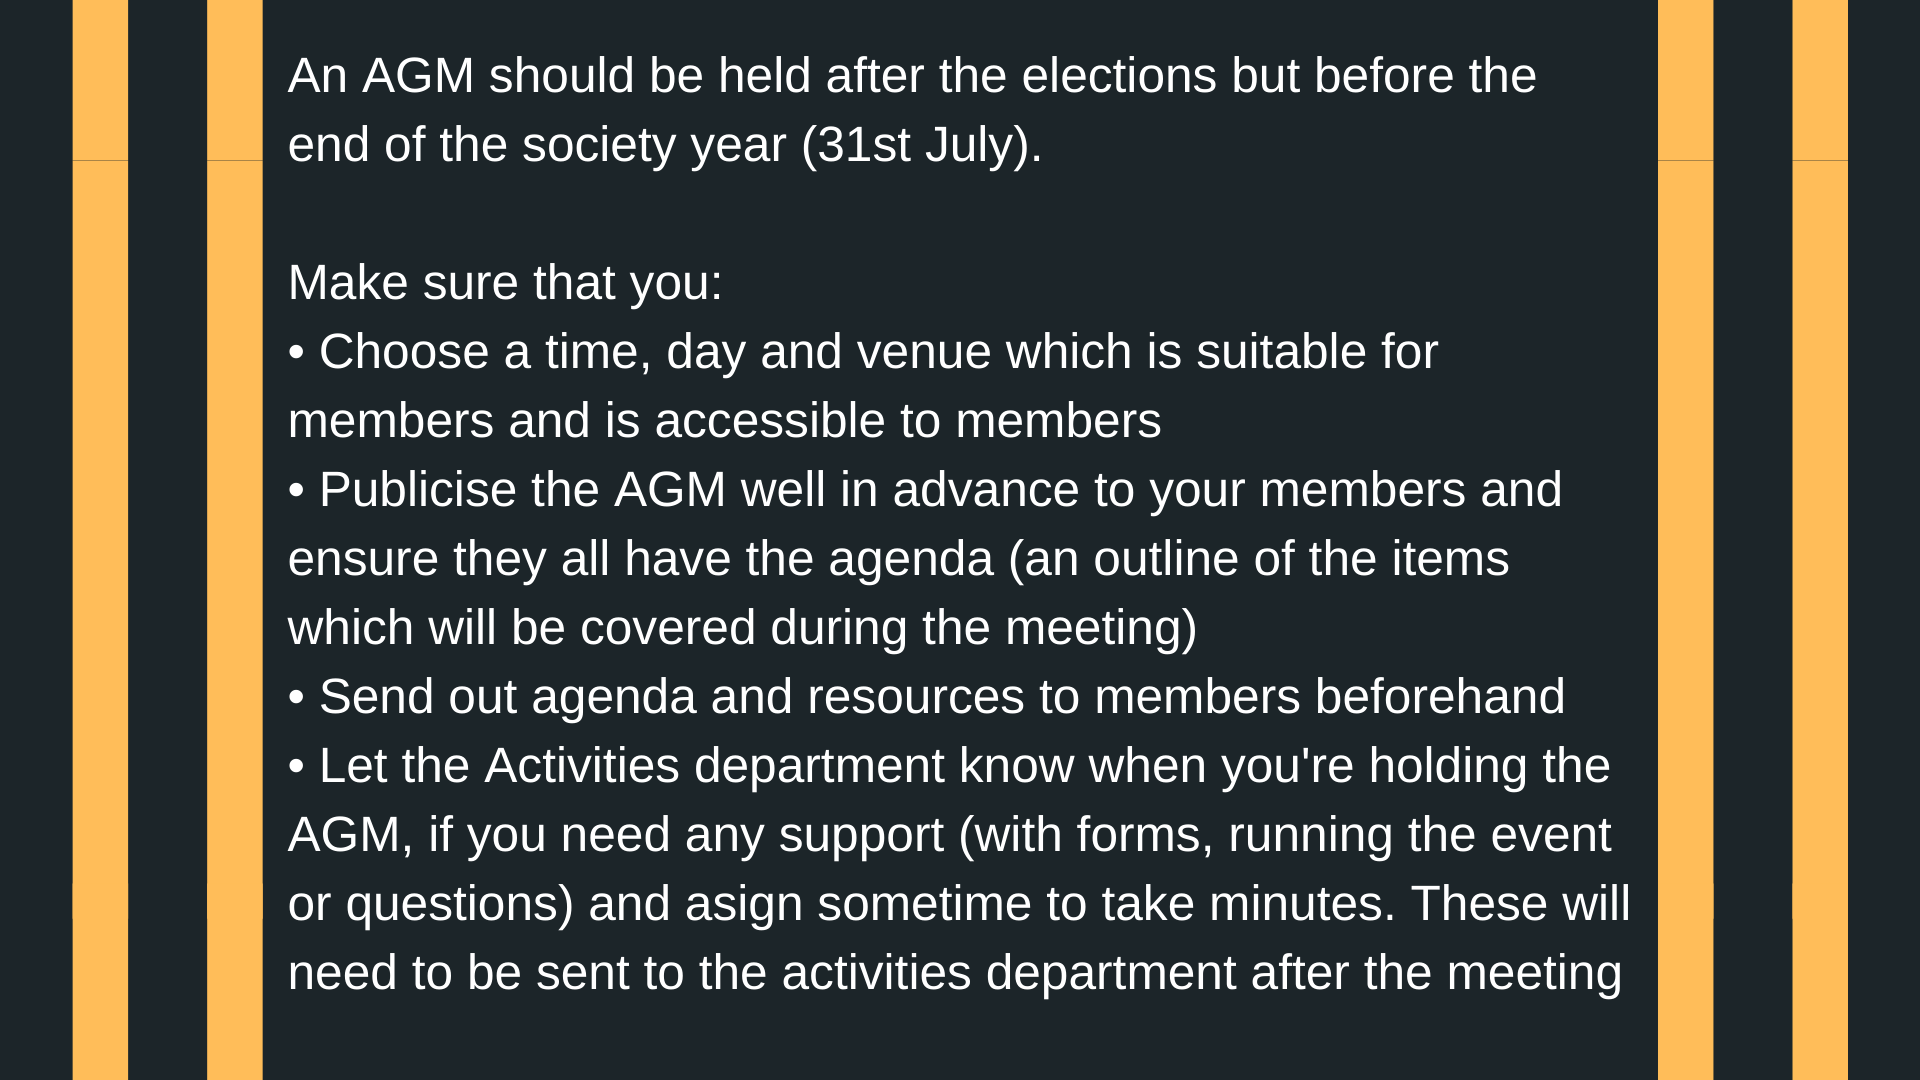The height and width of the screenshot is (1080, 1920).
Task: Click the word 'beforehand'
Action: coord(1440,697)
